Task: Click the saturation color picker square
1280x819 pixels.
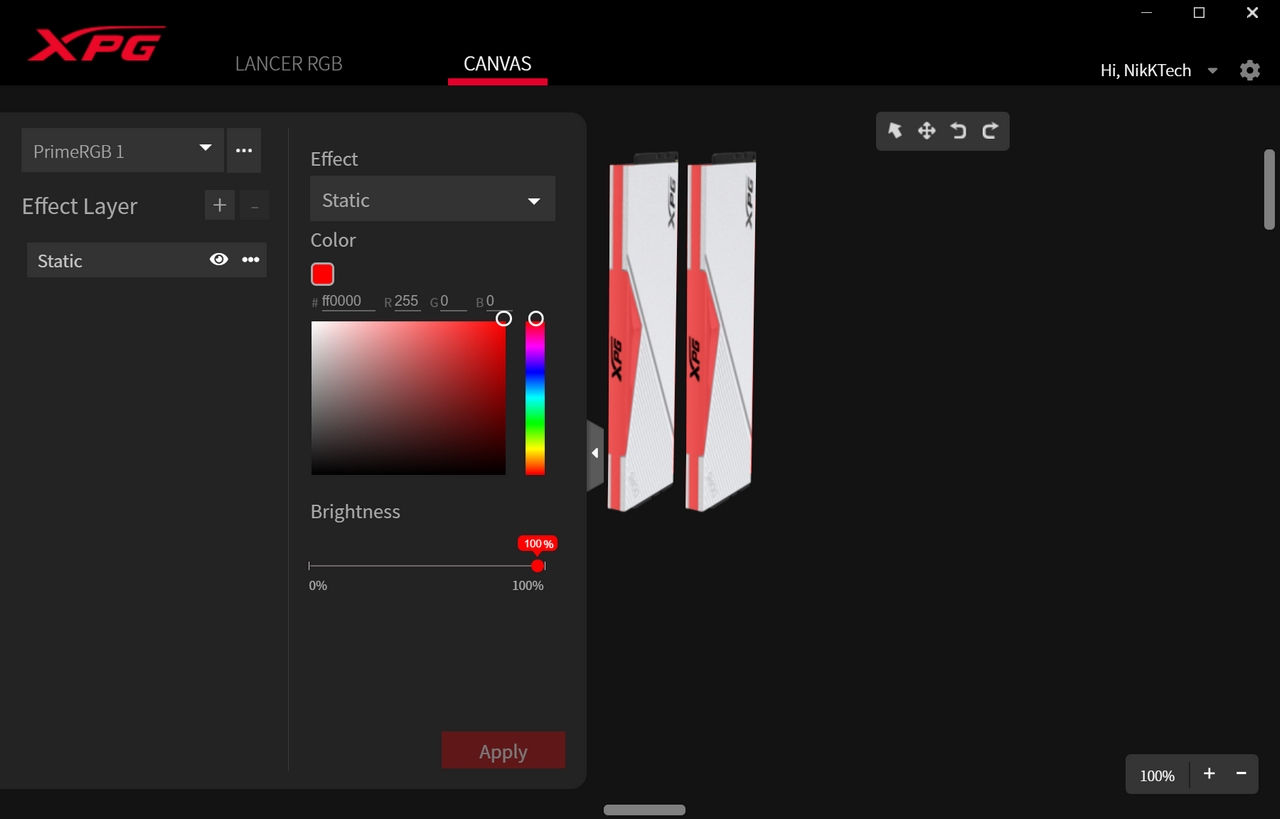Action: (x=408, y=398)
